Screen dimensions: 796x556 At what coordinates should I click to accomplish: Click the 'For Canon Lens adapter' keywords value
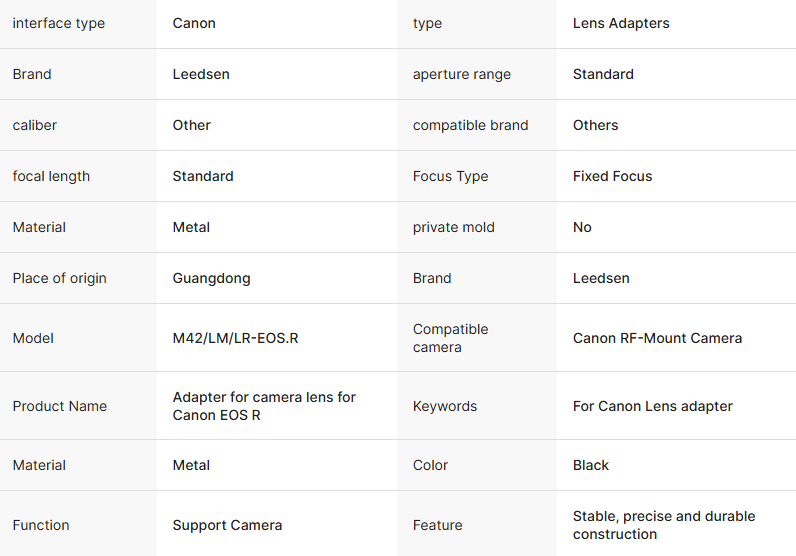pos(652,406)
